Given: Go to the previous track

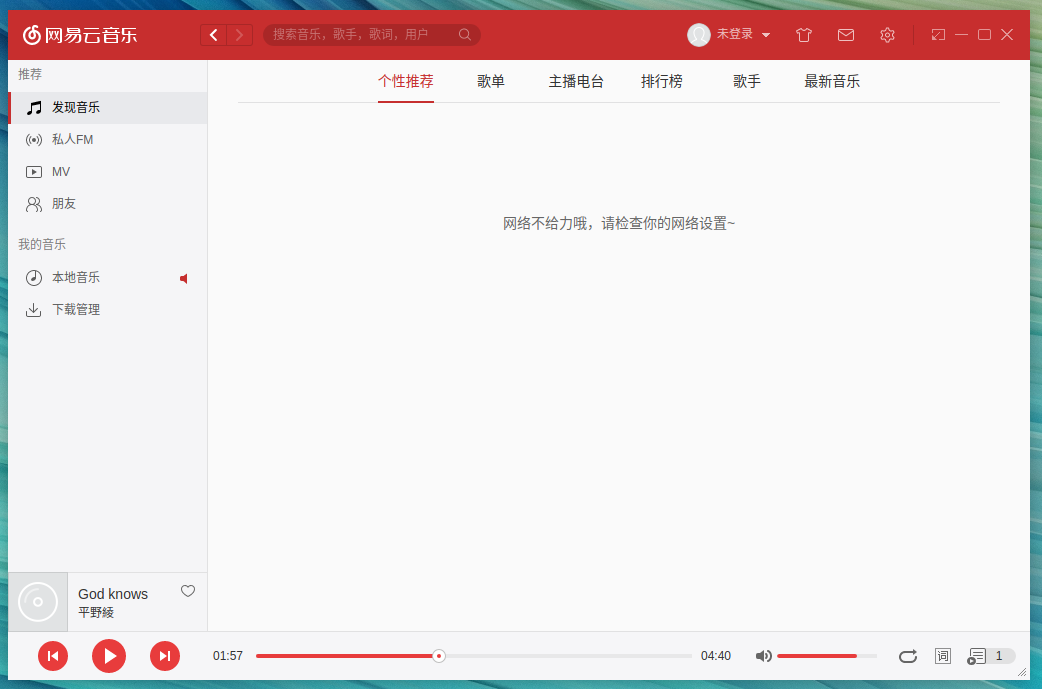Looking at the screenshot, I should pyautogui.click(x=53, y=656).
